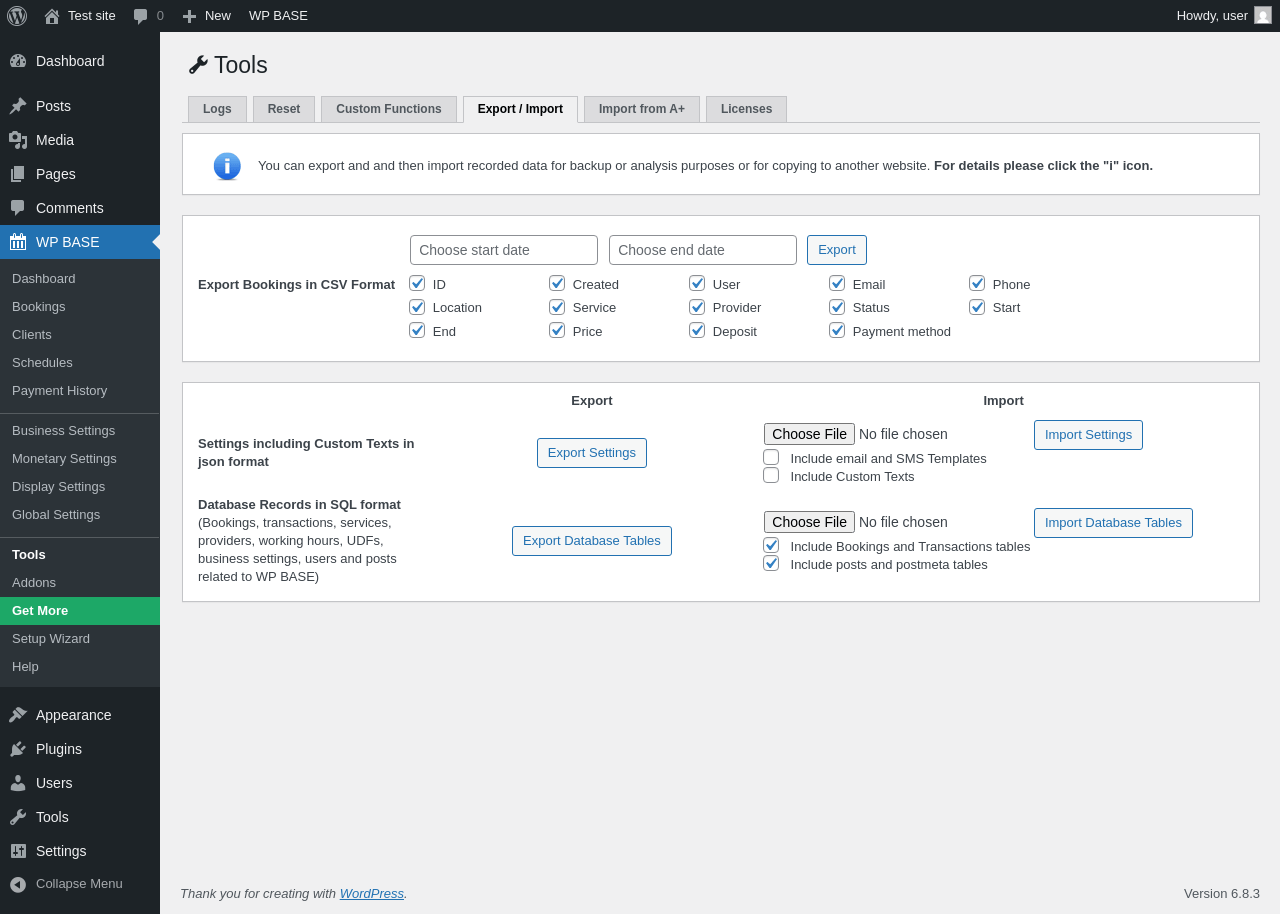1280x914 pixels.
Task: Open the comments bubble in admin bar
Action: tap(141, 16)
